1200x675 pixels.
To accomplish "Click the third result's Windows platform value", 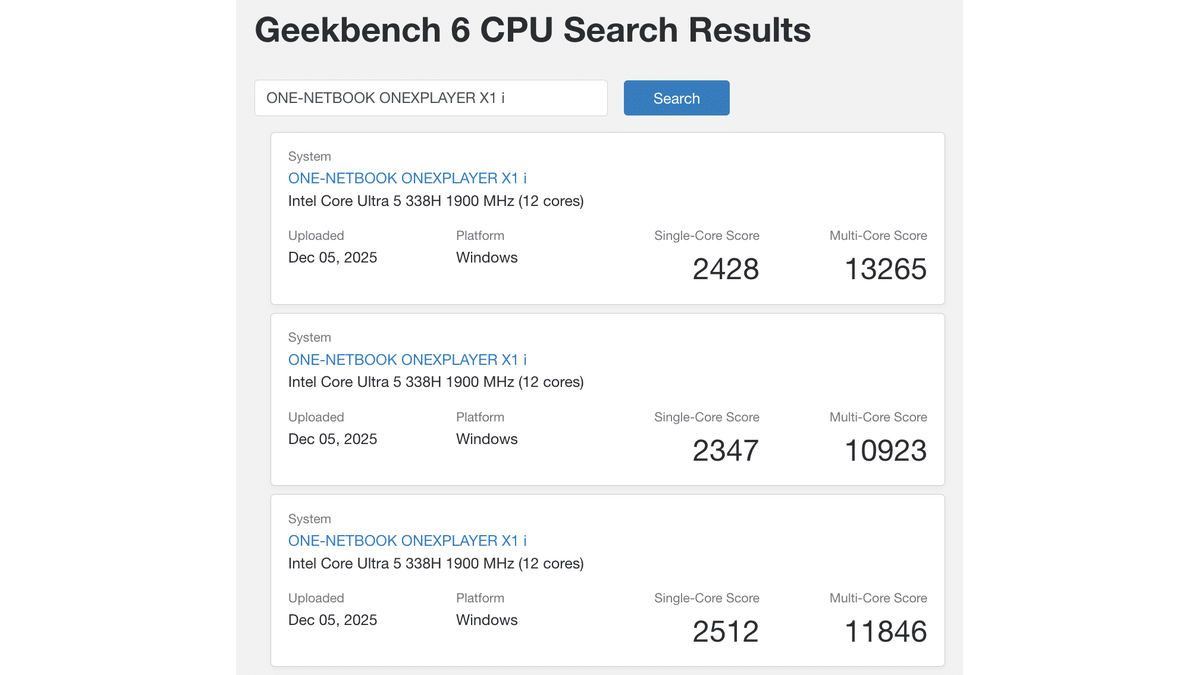I will click(x=486, y=620).
